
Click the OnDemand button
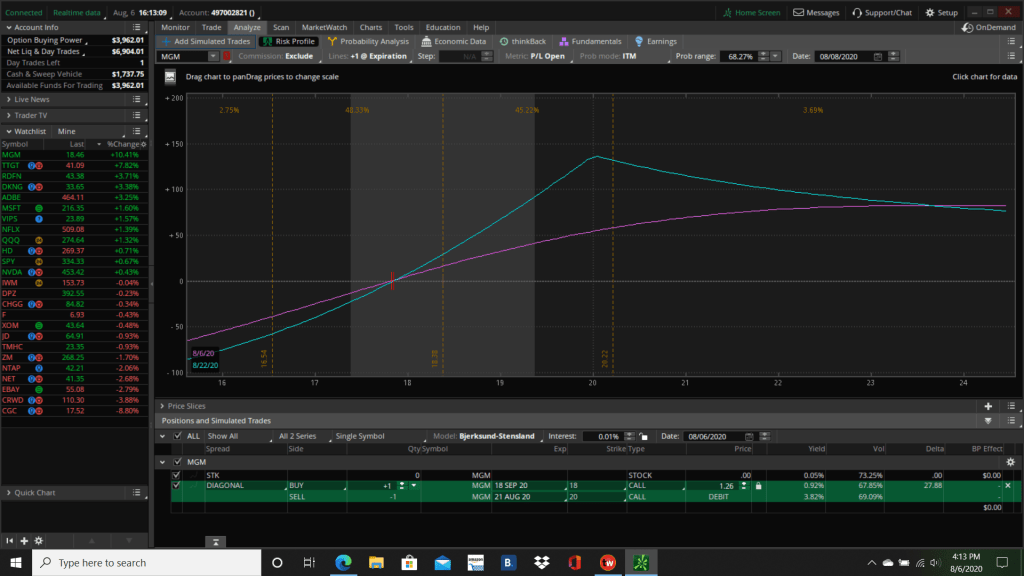point(988,27)
